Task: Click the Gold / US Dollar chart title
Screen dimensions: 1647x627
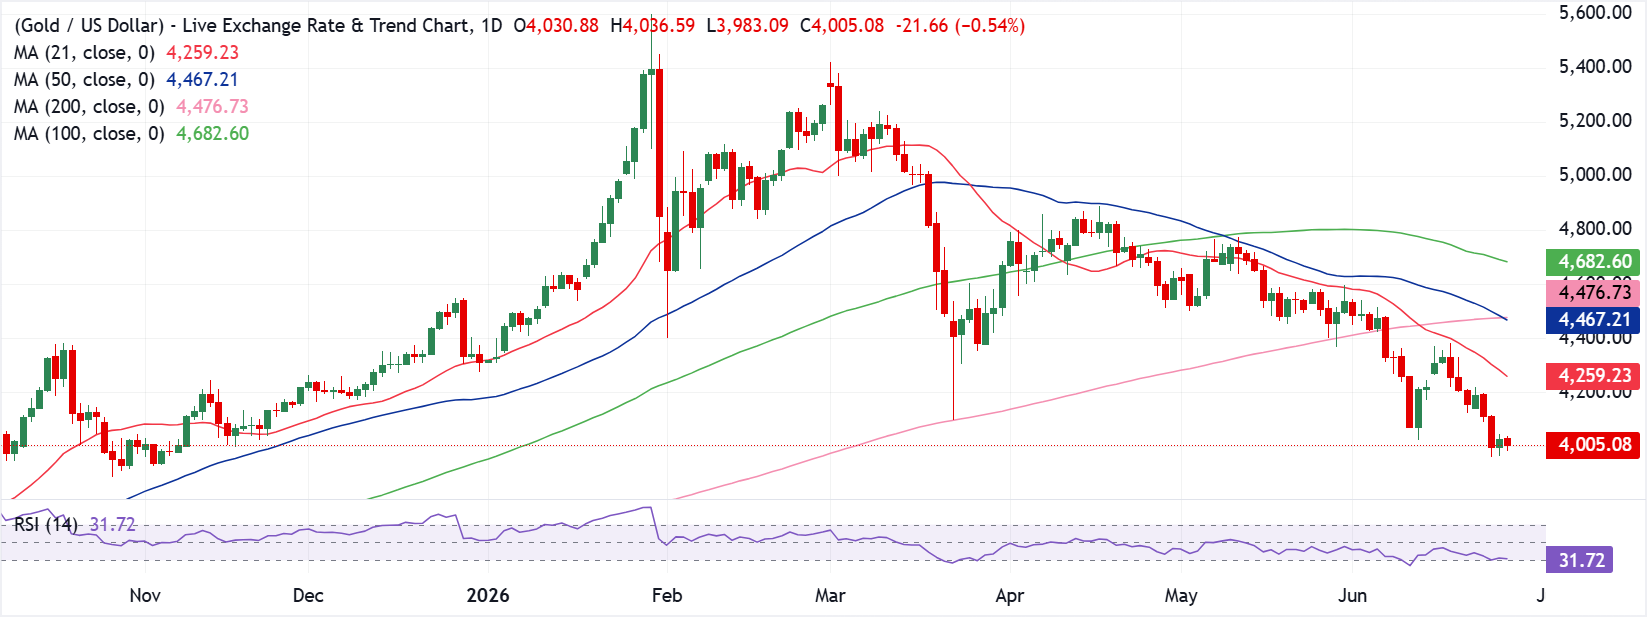Action: click(x=241, y=26)
